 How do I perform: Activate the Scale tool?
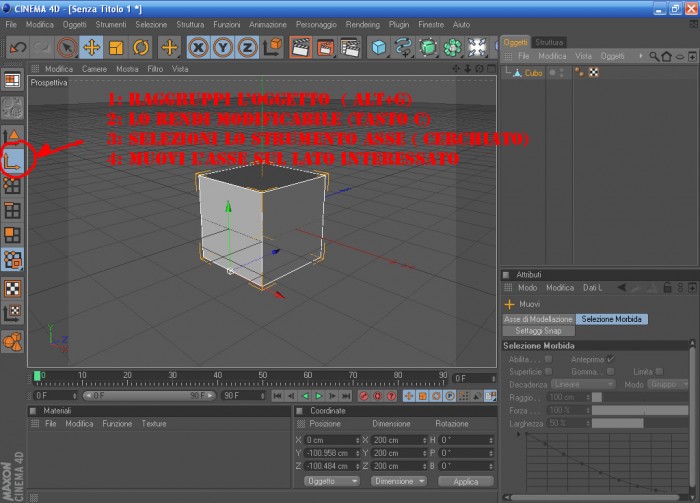116,47
